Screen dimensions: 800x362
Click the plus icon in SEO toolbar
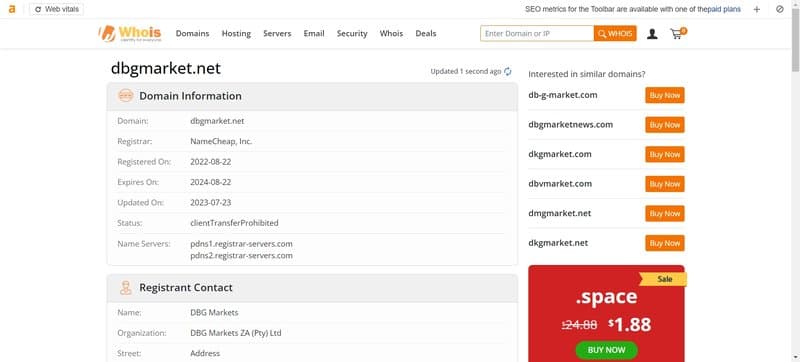pyautogui.click(x=757, y=9)
